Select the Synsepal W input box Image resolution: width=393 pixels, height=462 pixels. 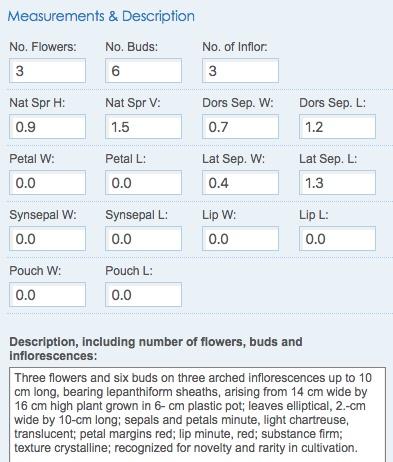[x=47, y=239]
